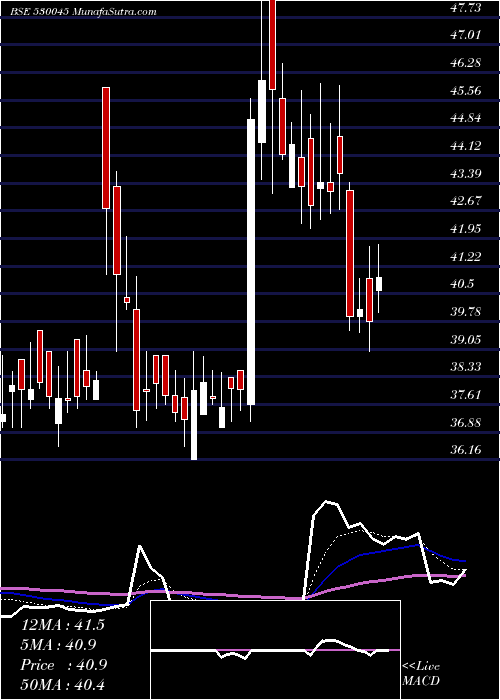Screen dimensions: 500x700
Task: Click the 5MA : 40.9 legend entry
Action: click(x=59, y=644)
